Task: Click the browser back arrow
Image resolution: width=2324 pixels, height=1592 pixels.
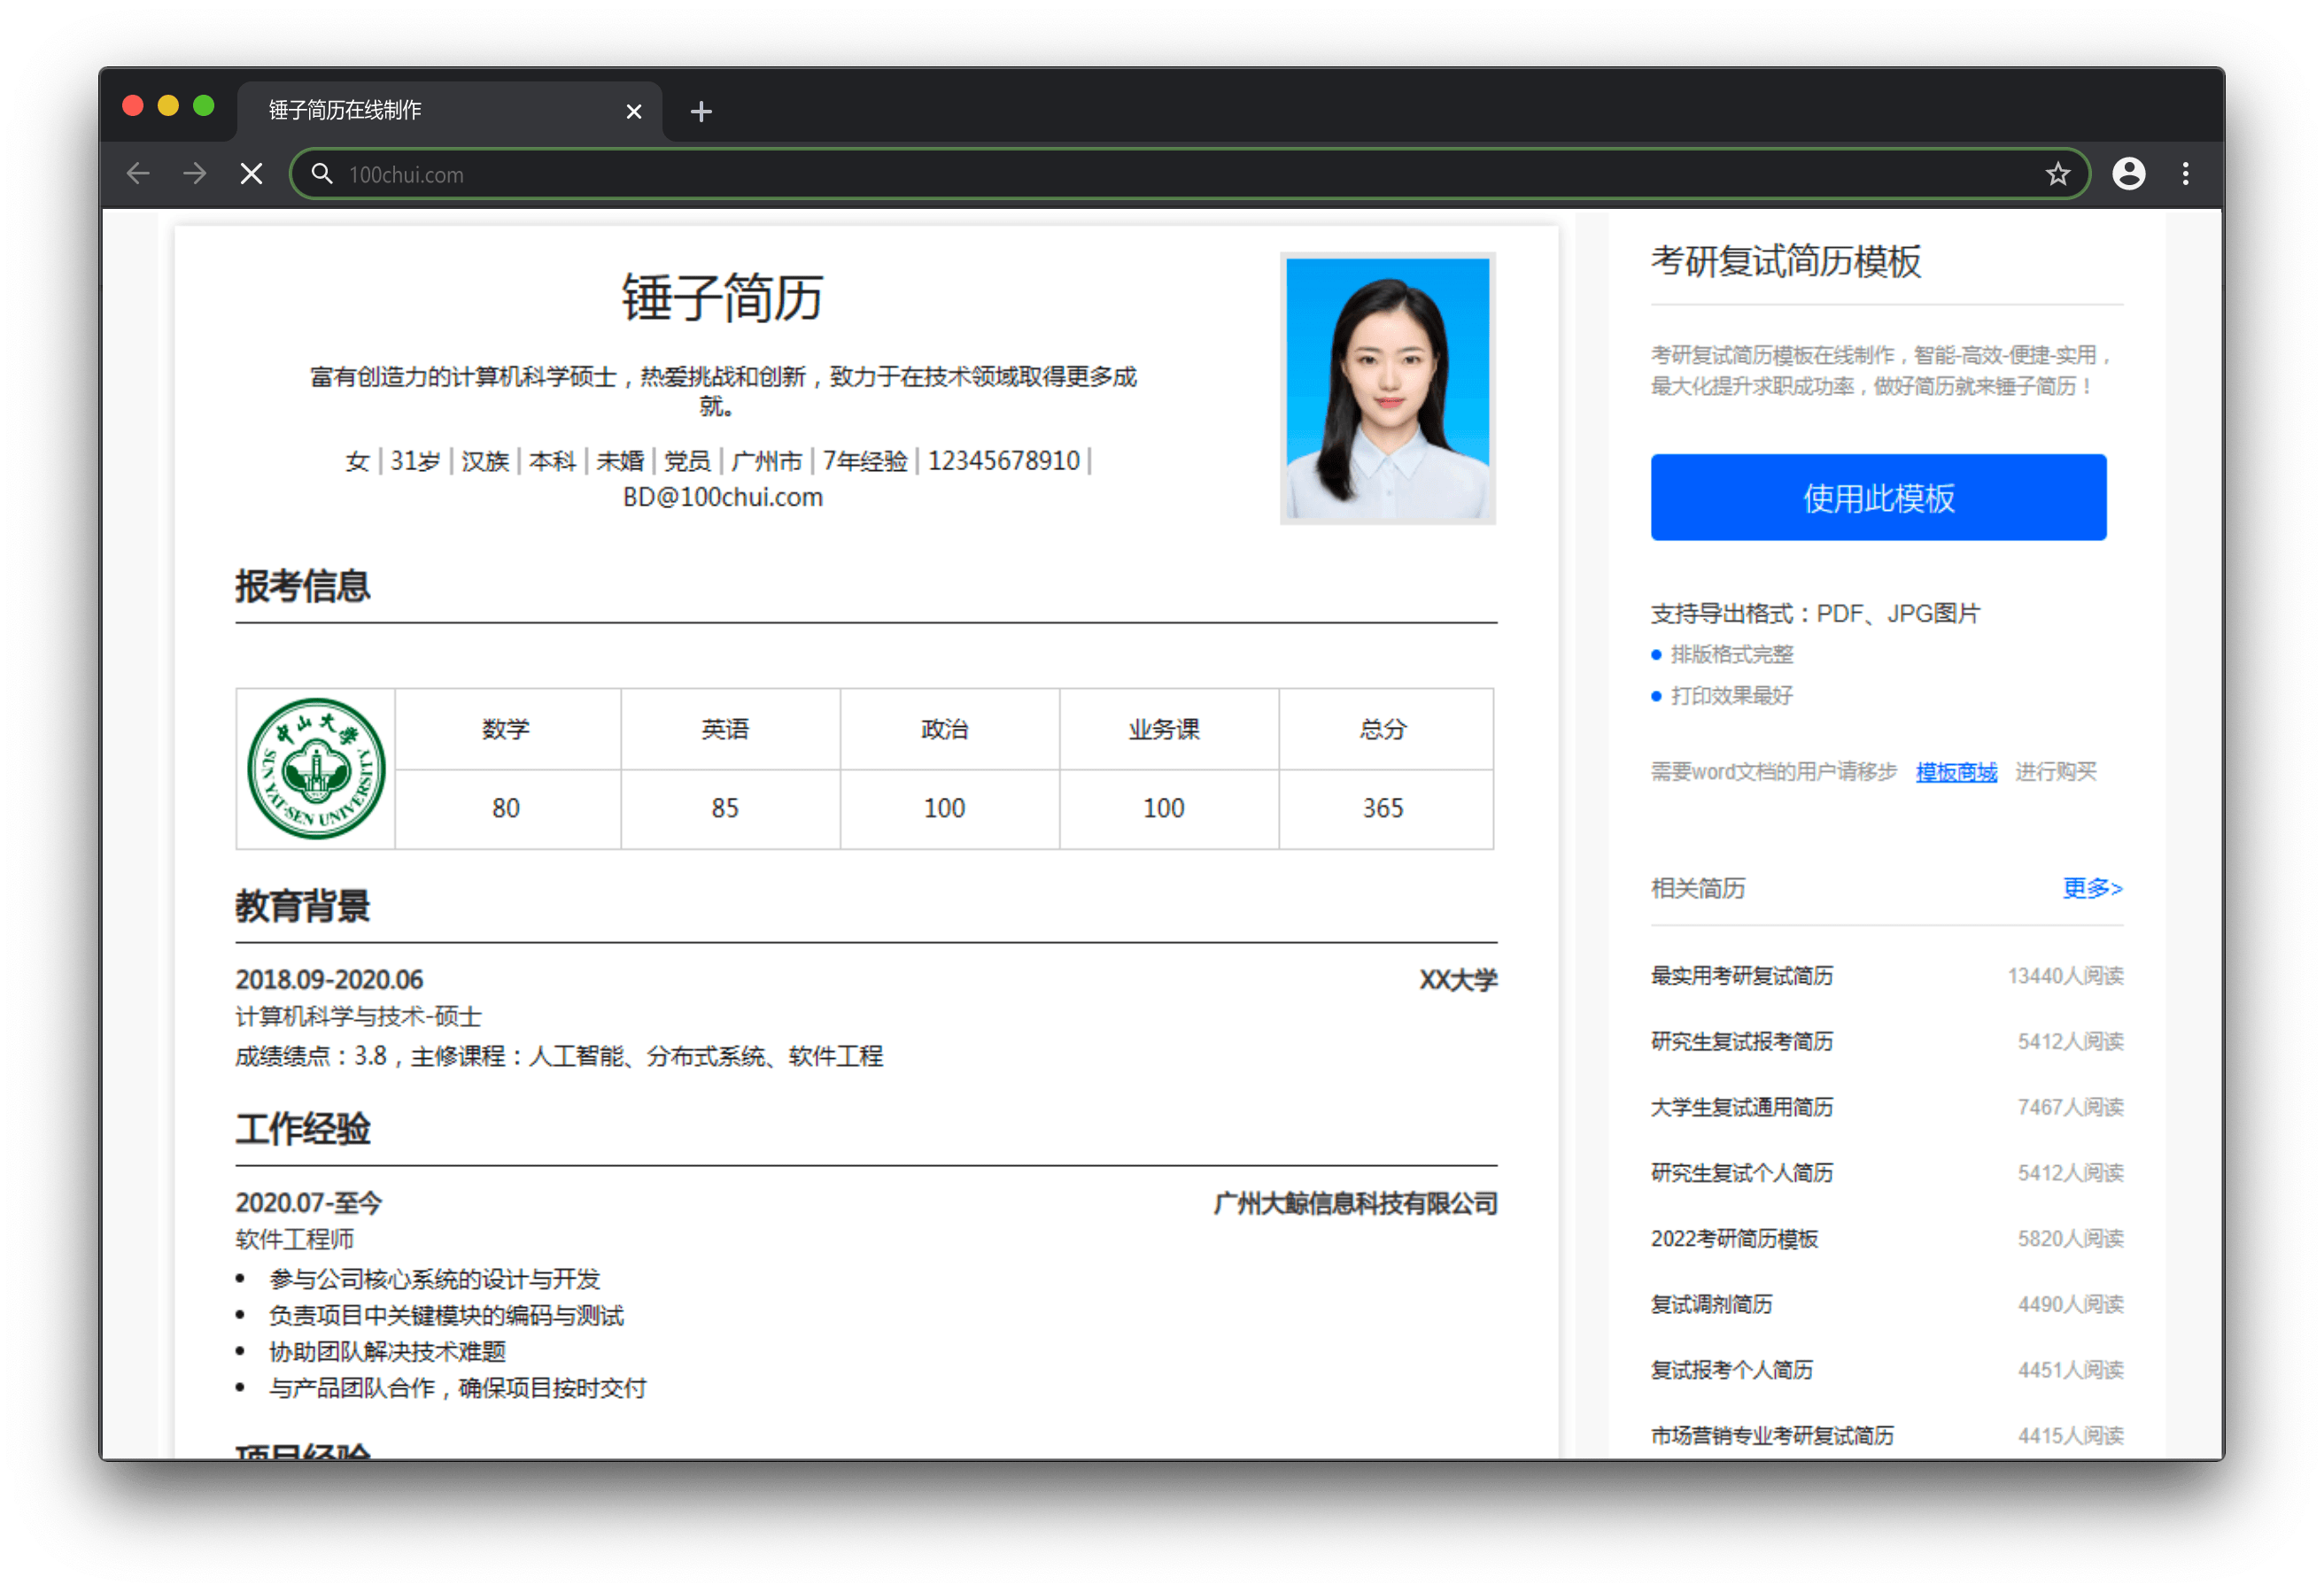Action: point(138,174)
